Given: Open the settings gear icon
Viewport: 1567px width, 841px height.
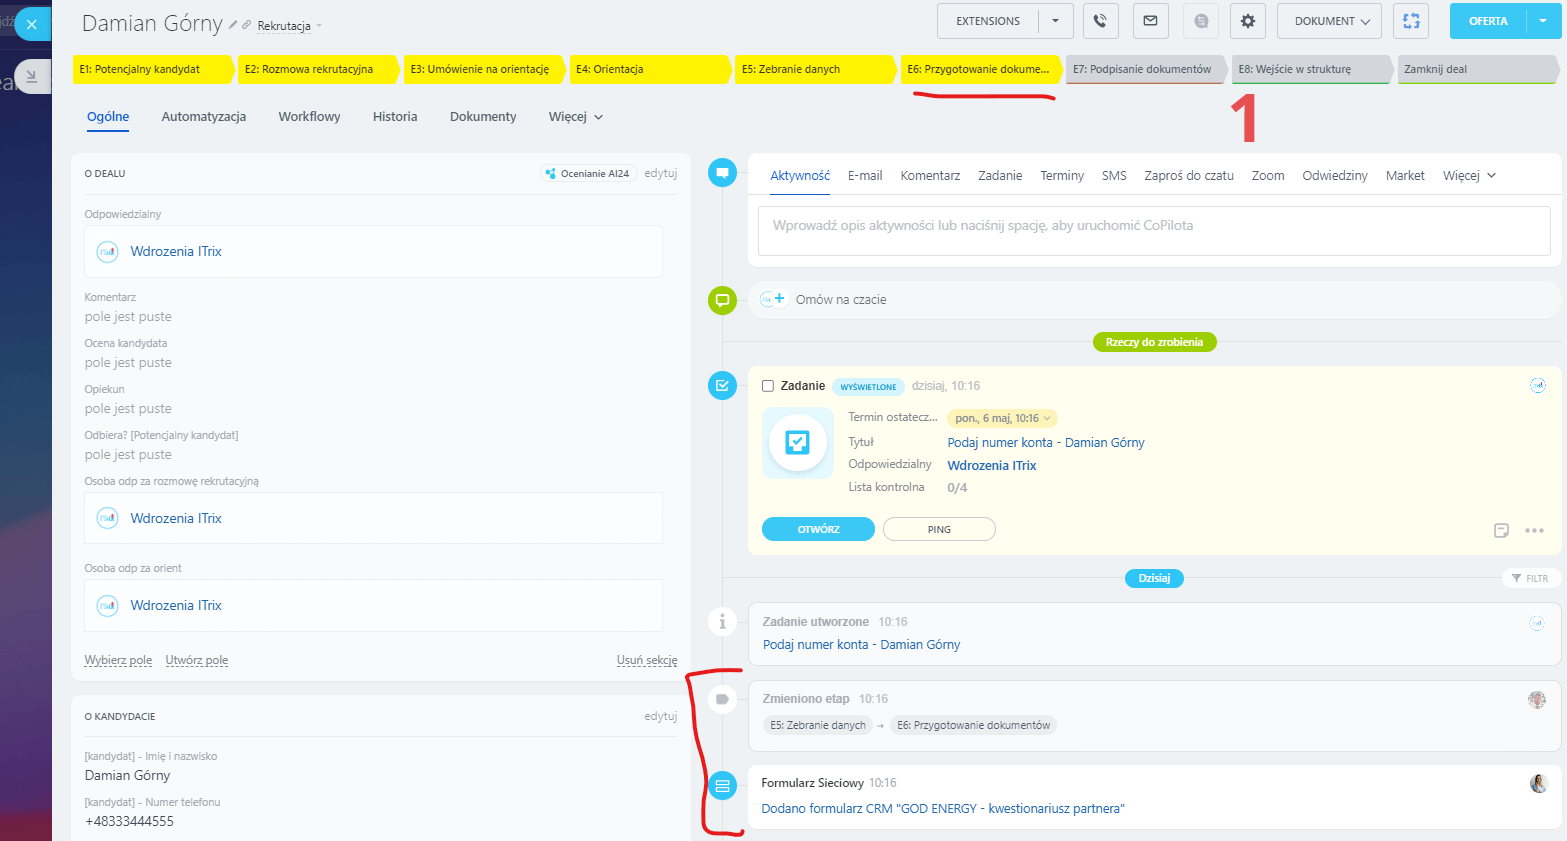Looking at the screenshot, I should pos(1247,21).
